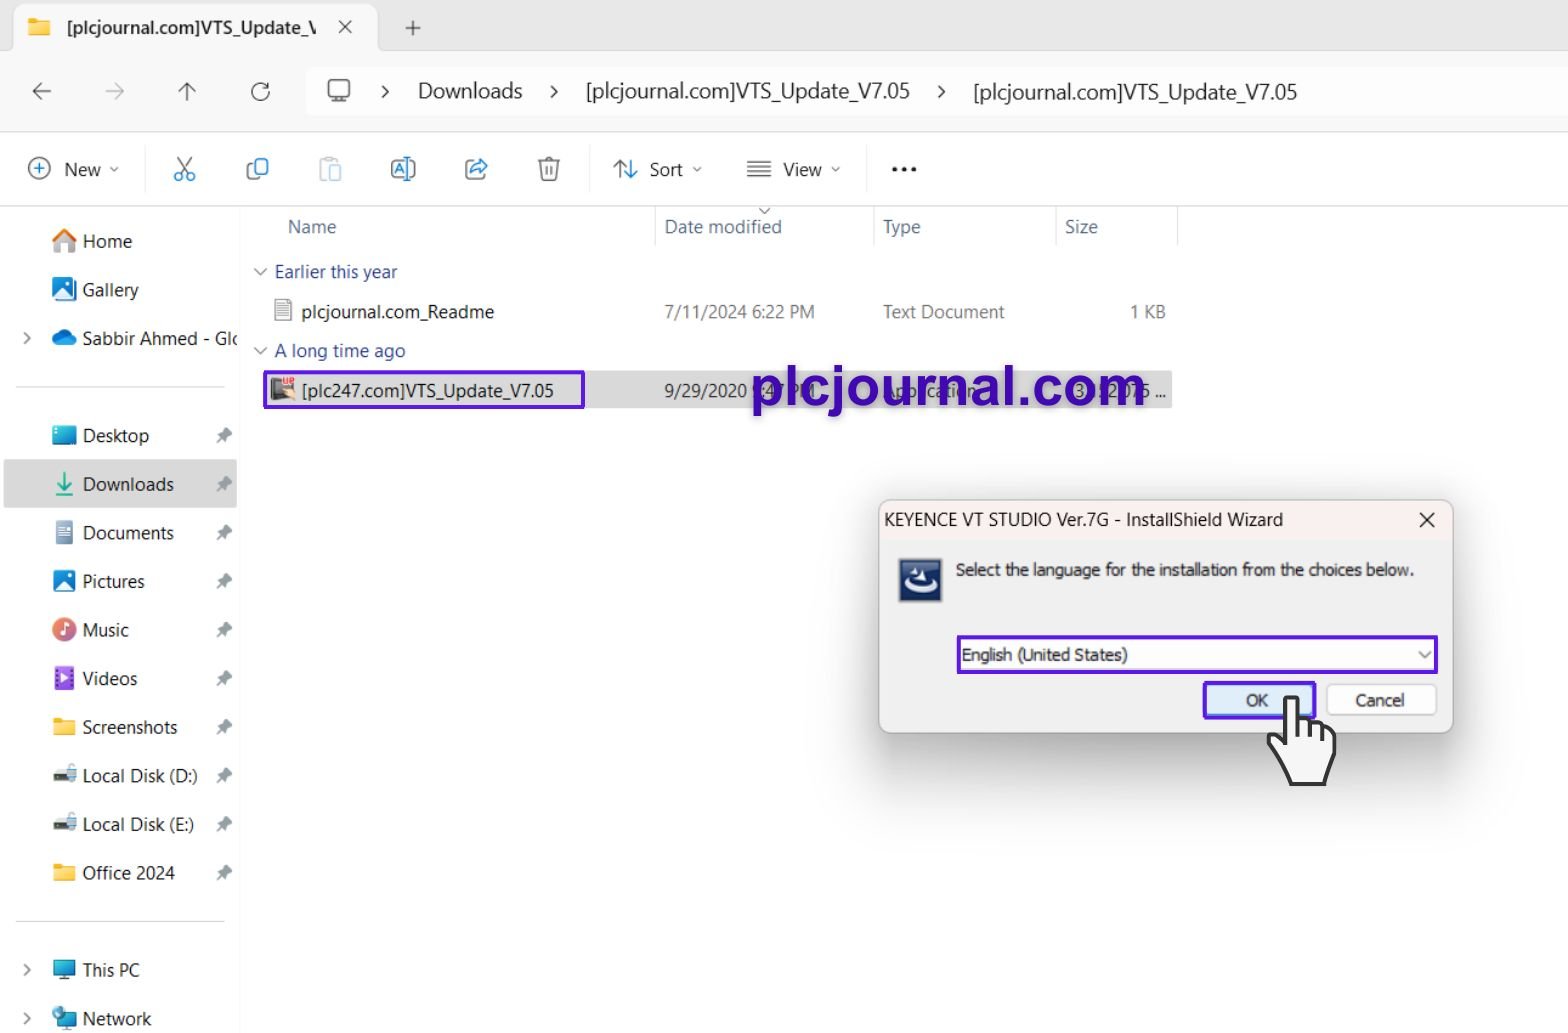Open the View dropdown menu
This screenshot has height=1033, width=1568.
click(793, 169)
